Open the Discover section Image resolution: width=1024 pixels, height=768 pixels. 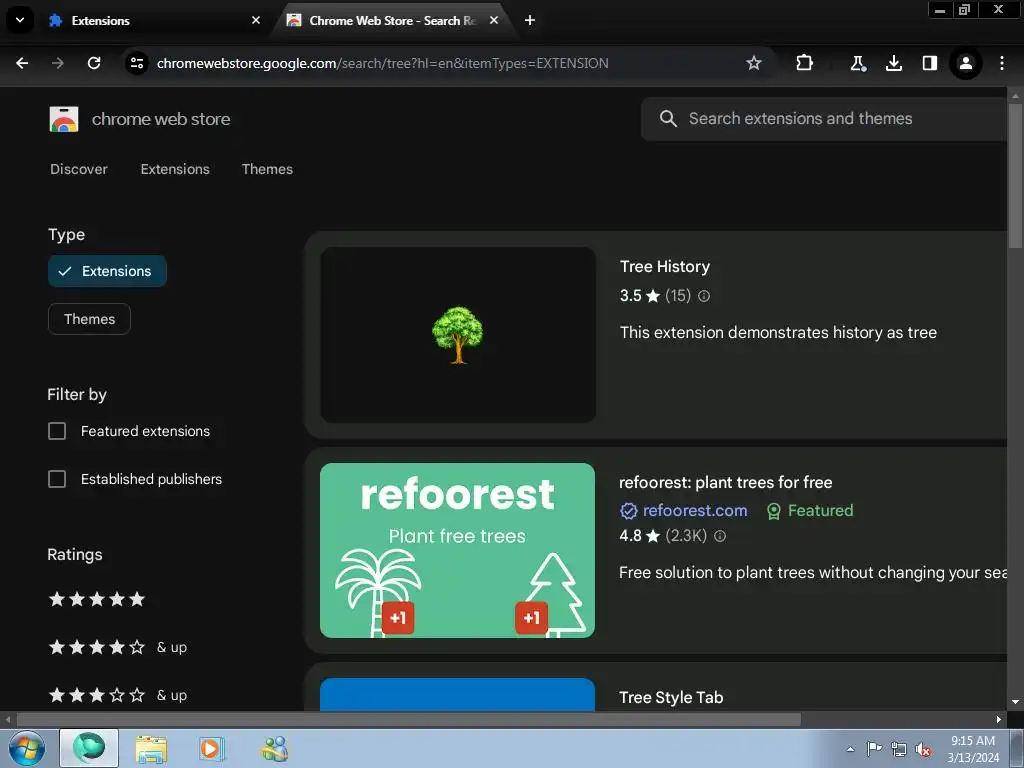[x=79, y=169]
